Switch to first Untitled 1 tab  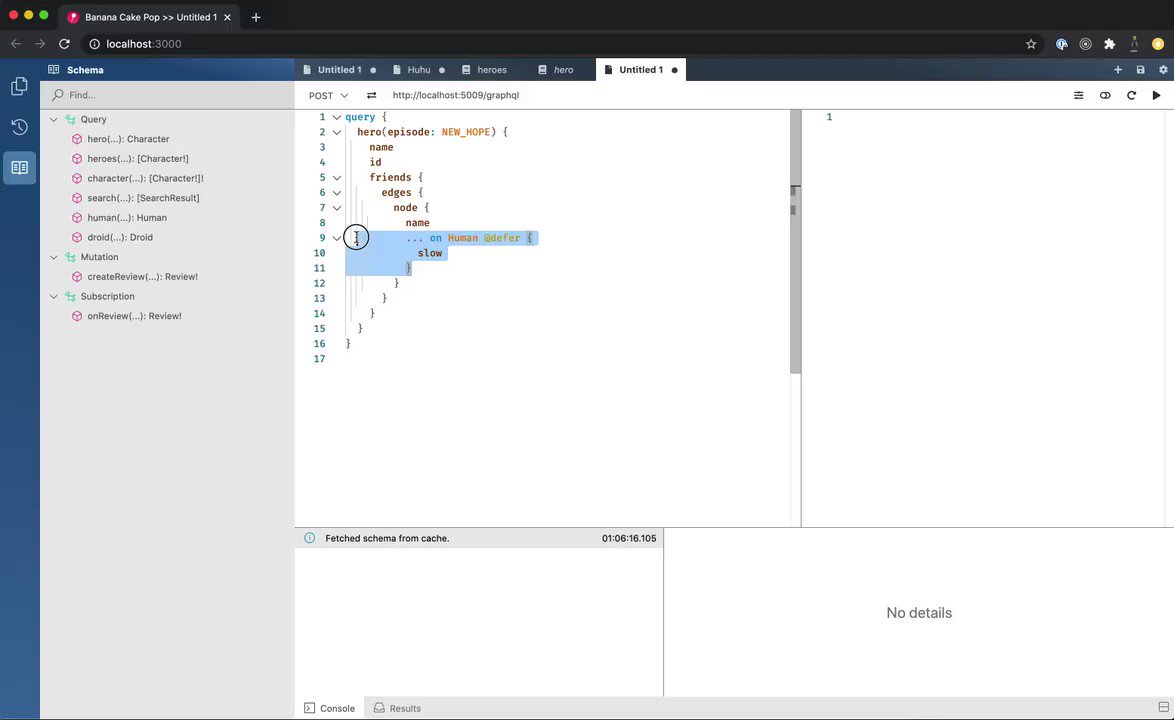point(339,70)
